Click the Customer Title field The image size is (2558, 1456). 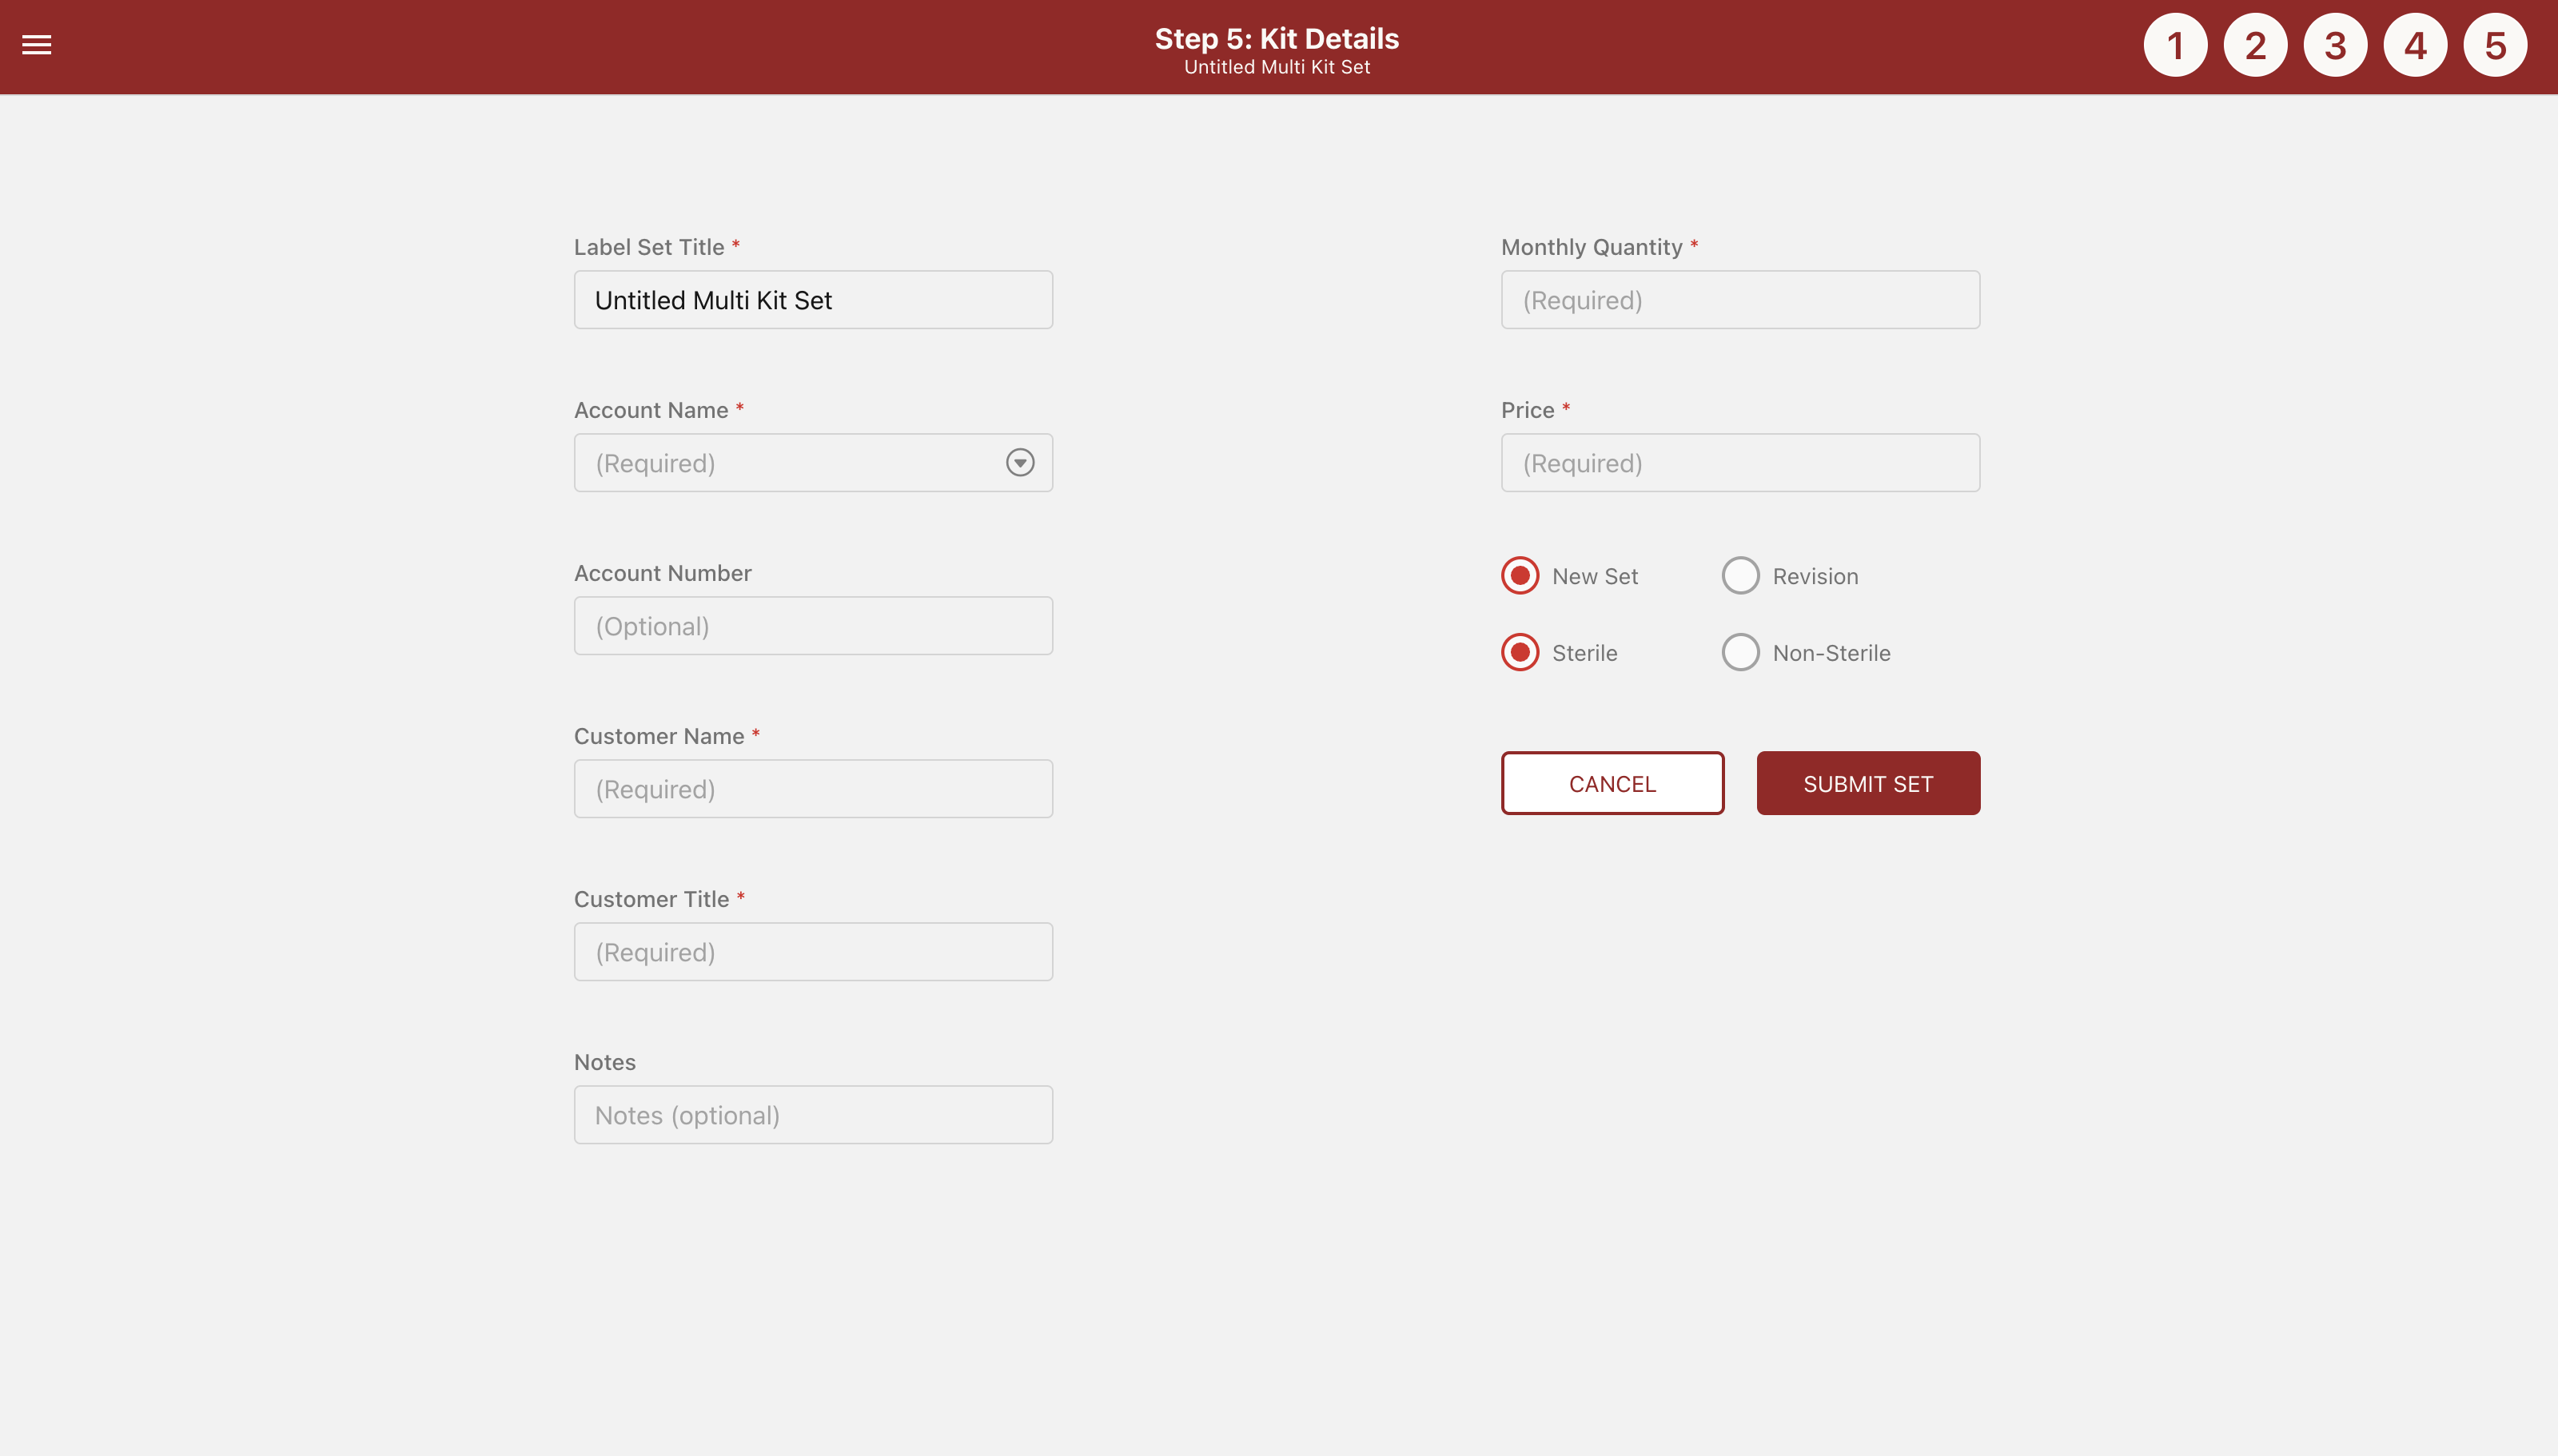[x=812, y=952]
